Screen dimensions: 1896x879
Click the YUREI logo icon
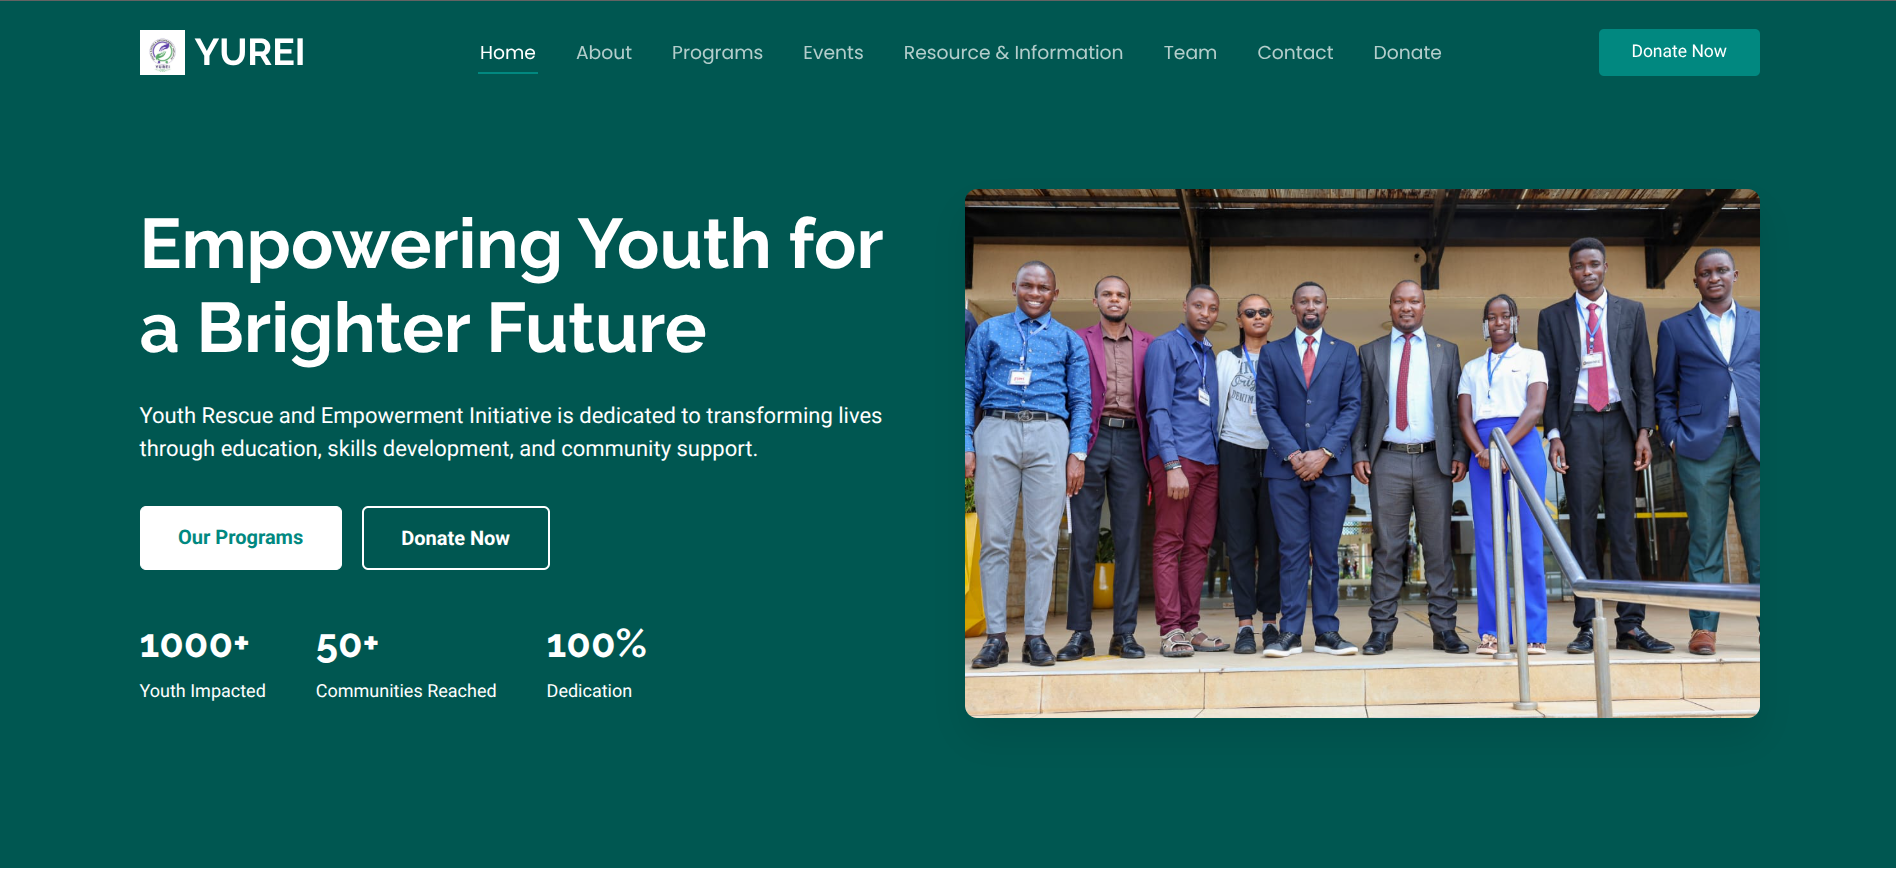click(162, 52)
